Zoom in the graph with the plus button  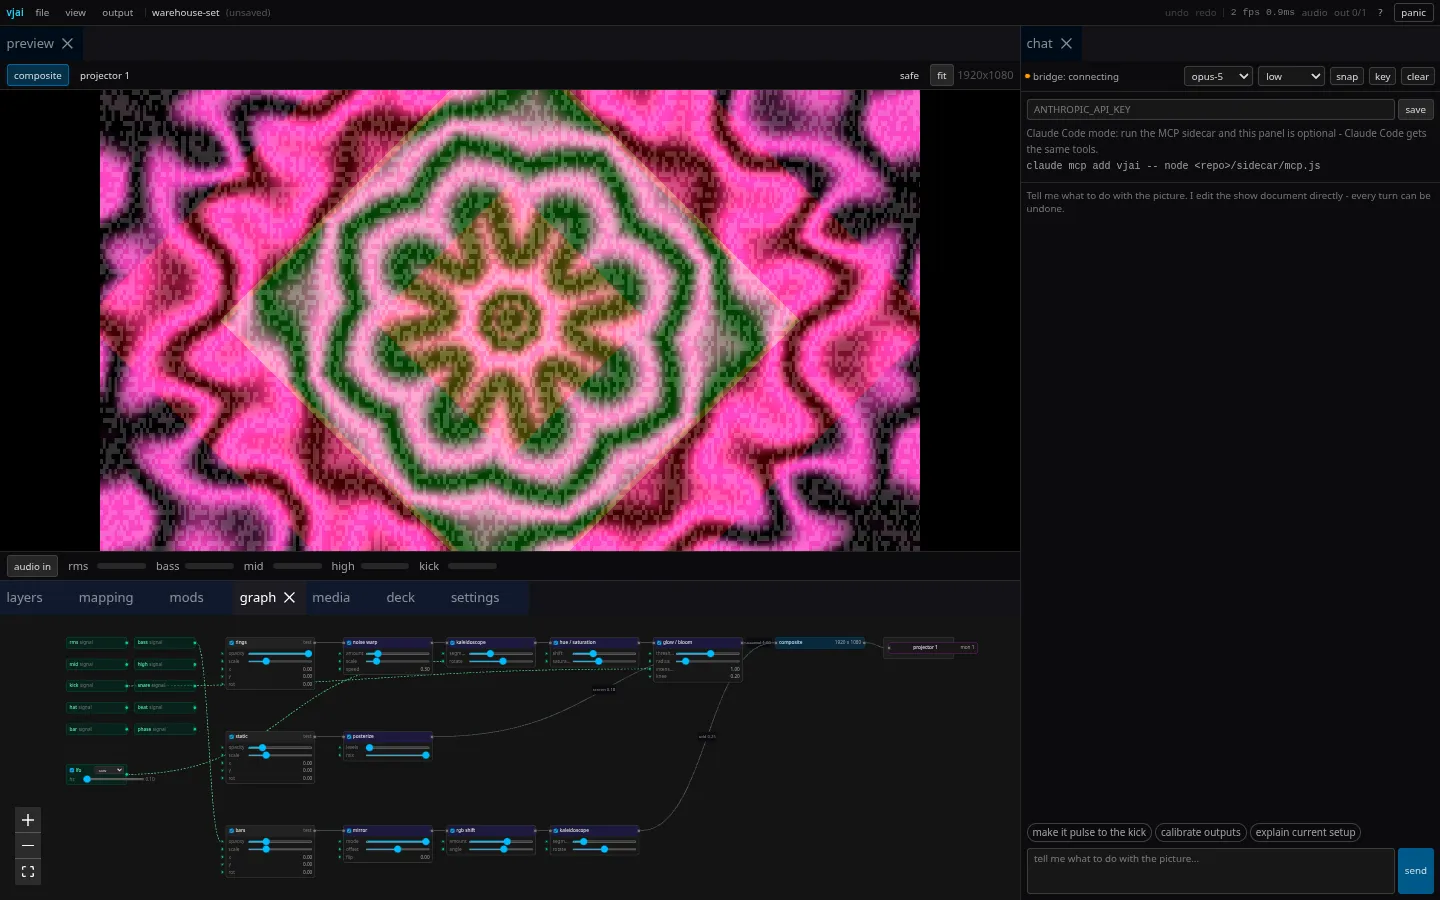tap(28, 820)
